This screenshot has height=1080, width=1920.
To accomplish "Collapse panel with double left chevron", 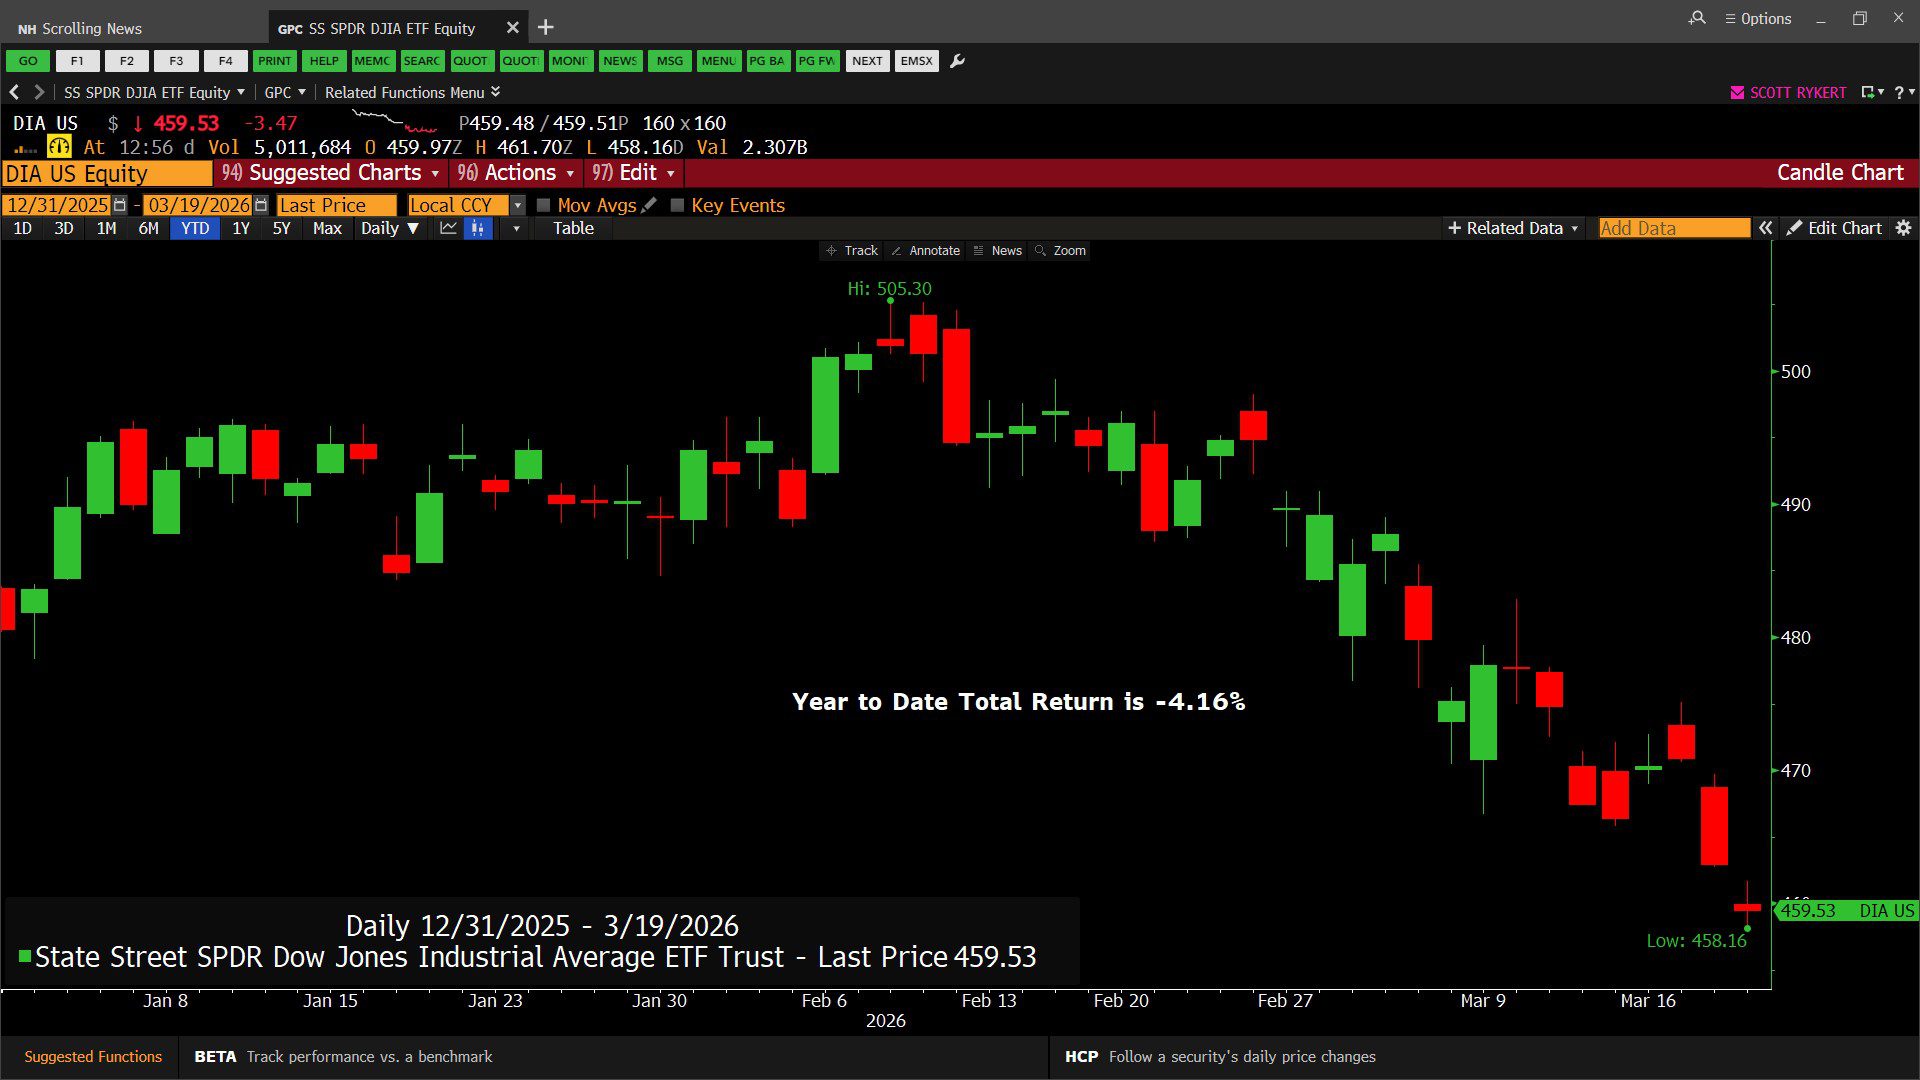I will pos(1766,228).
